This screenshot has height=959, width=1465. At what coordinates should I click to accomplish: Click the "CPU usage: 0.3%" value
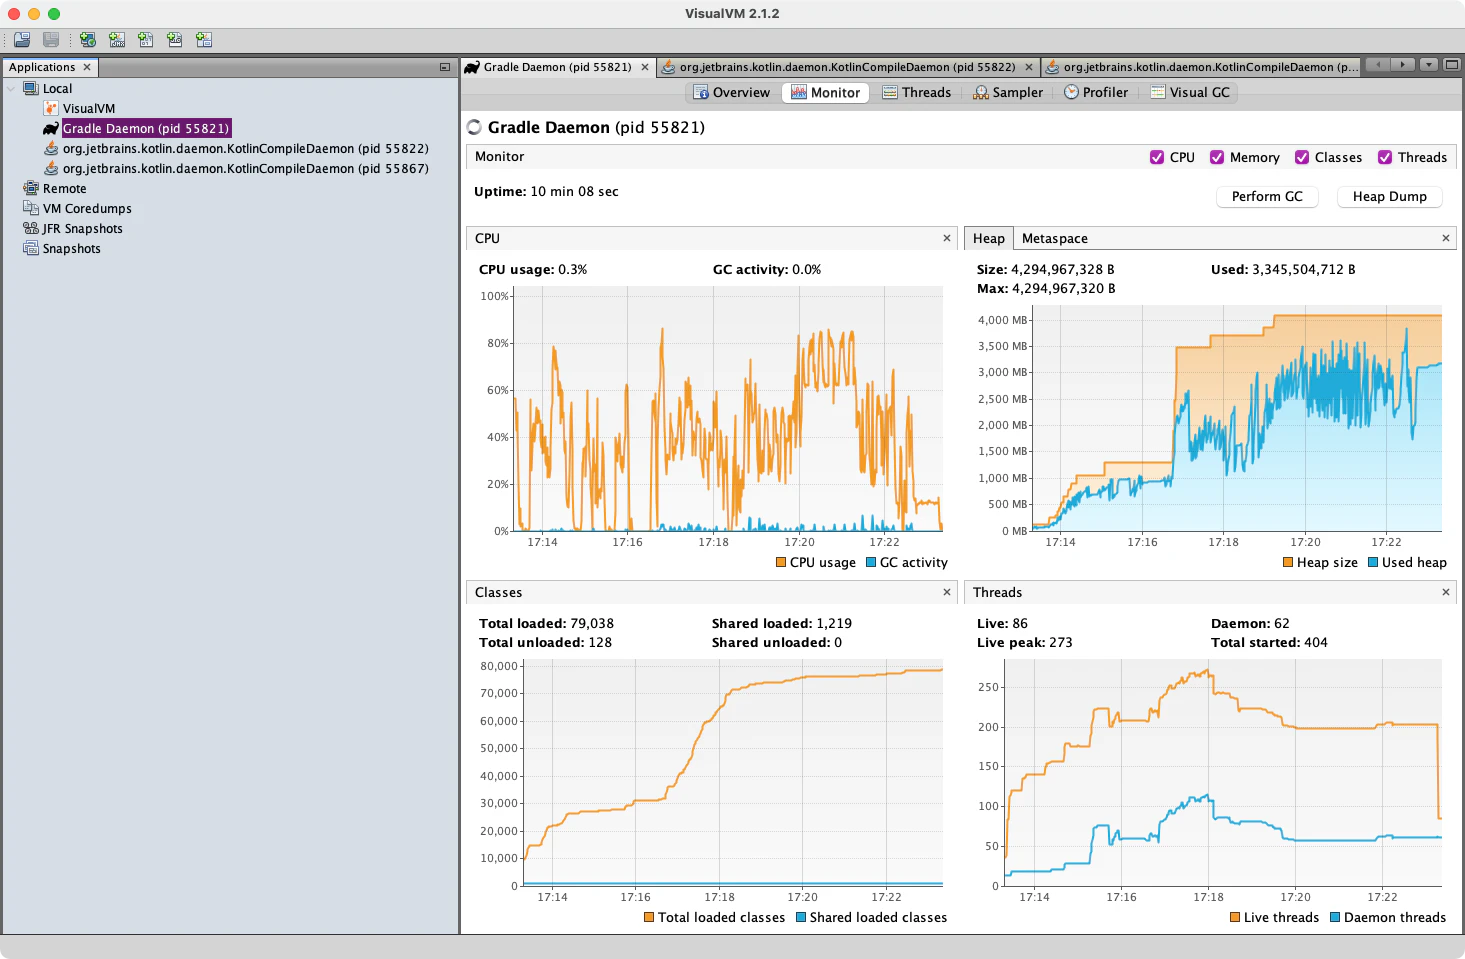[533, 270]
